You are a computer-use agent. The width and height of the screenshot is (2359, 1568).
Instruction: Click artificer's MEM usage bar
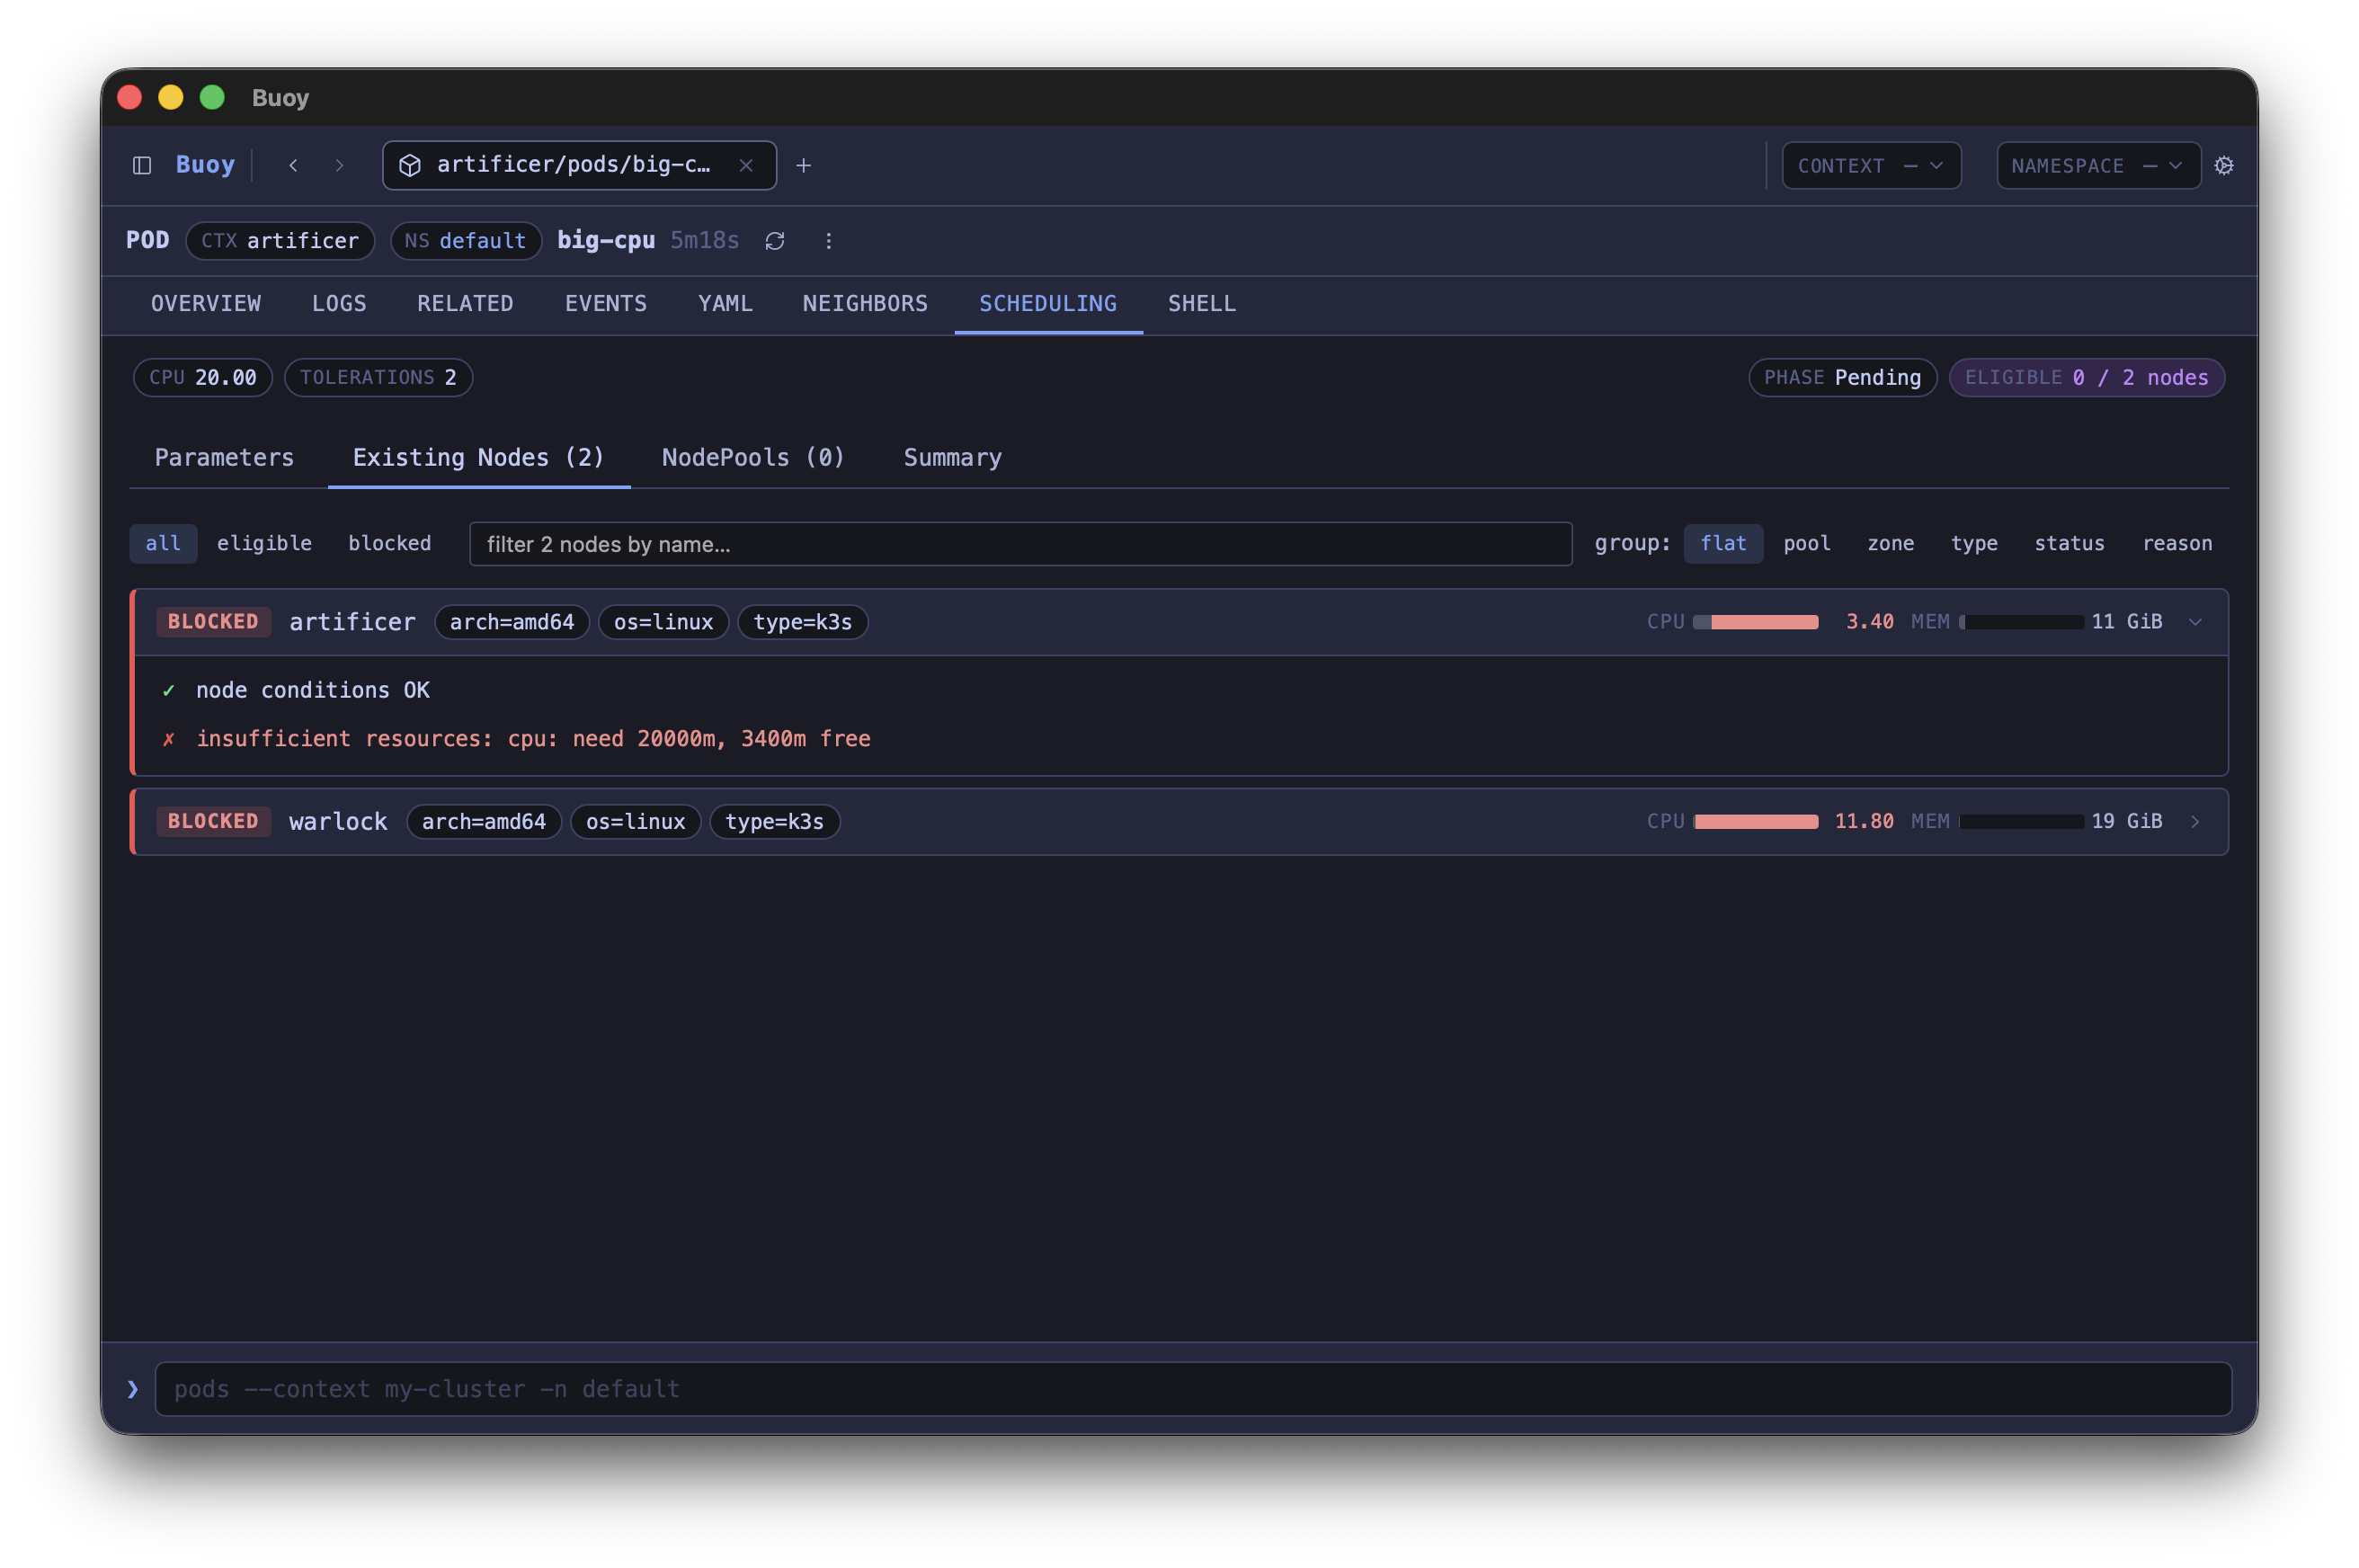(x=2021, y=622)
